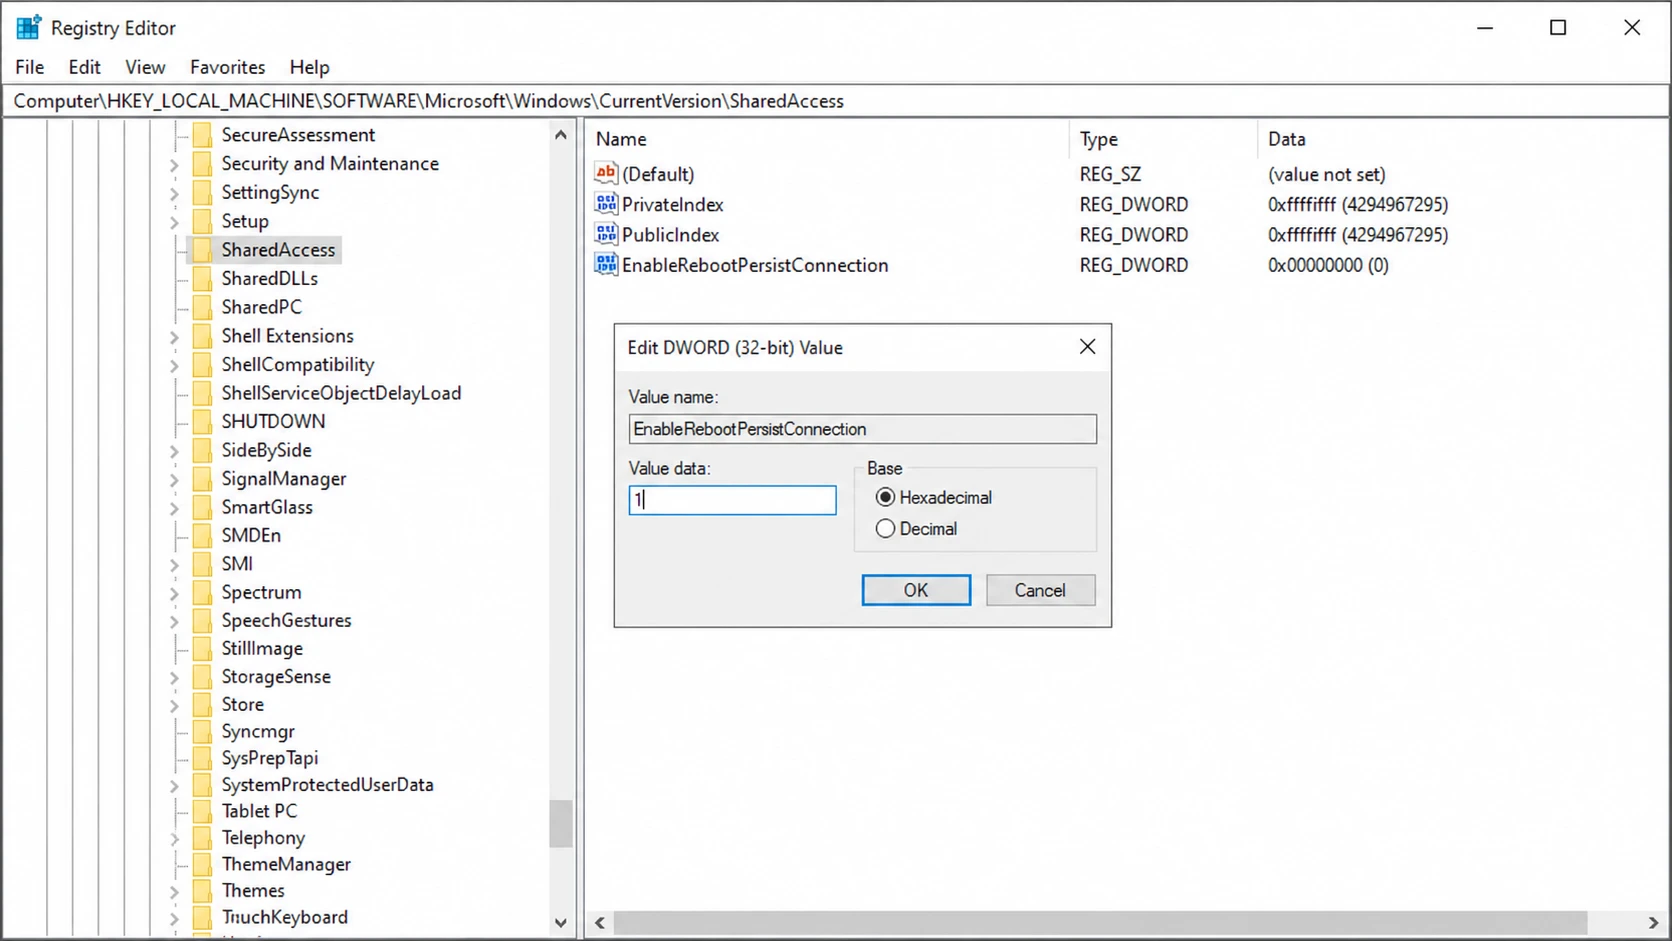Click the Store folder icon
1672x941 pixels.
pos(202,704)
